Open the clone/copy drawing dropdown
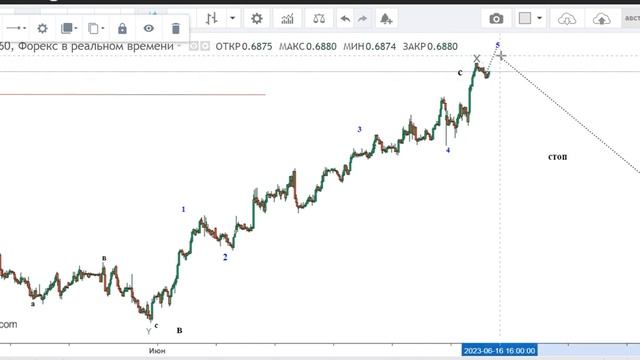 (x=96, y=29)
